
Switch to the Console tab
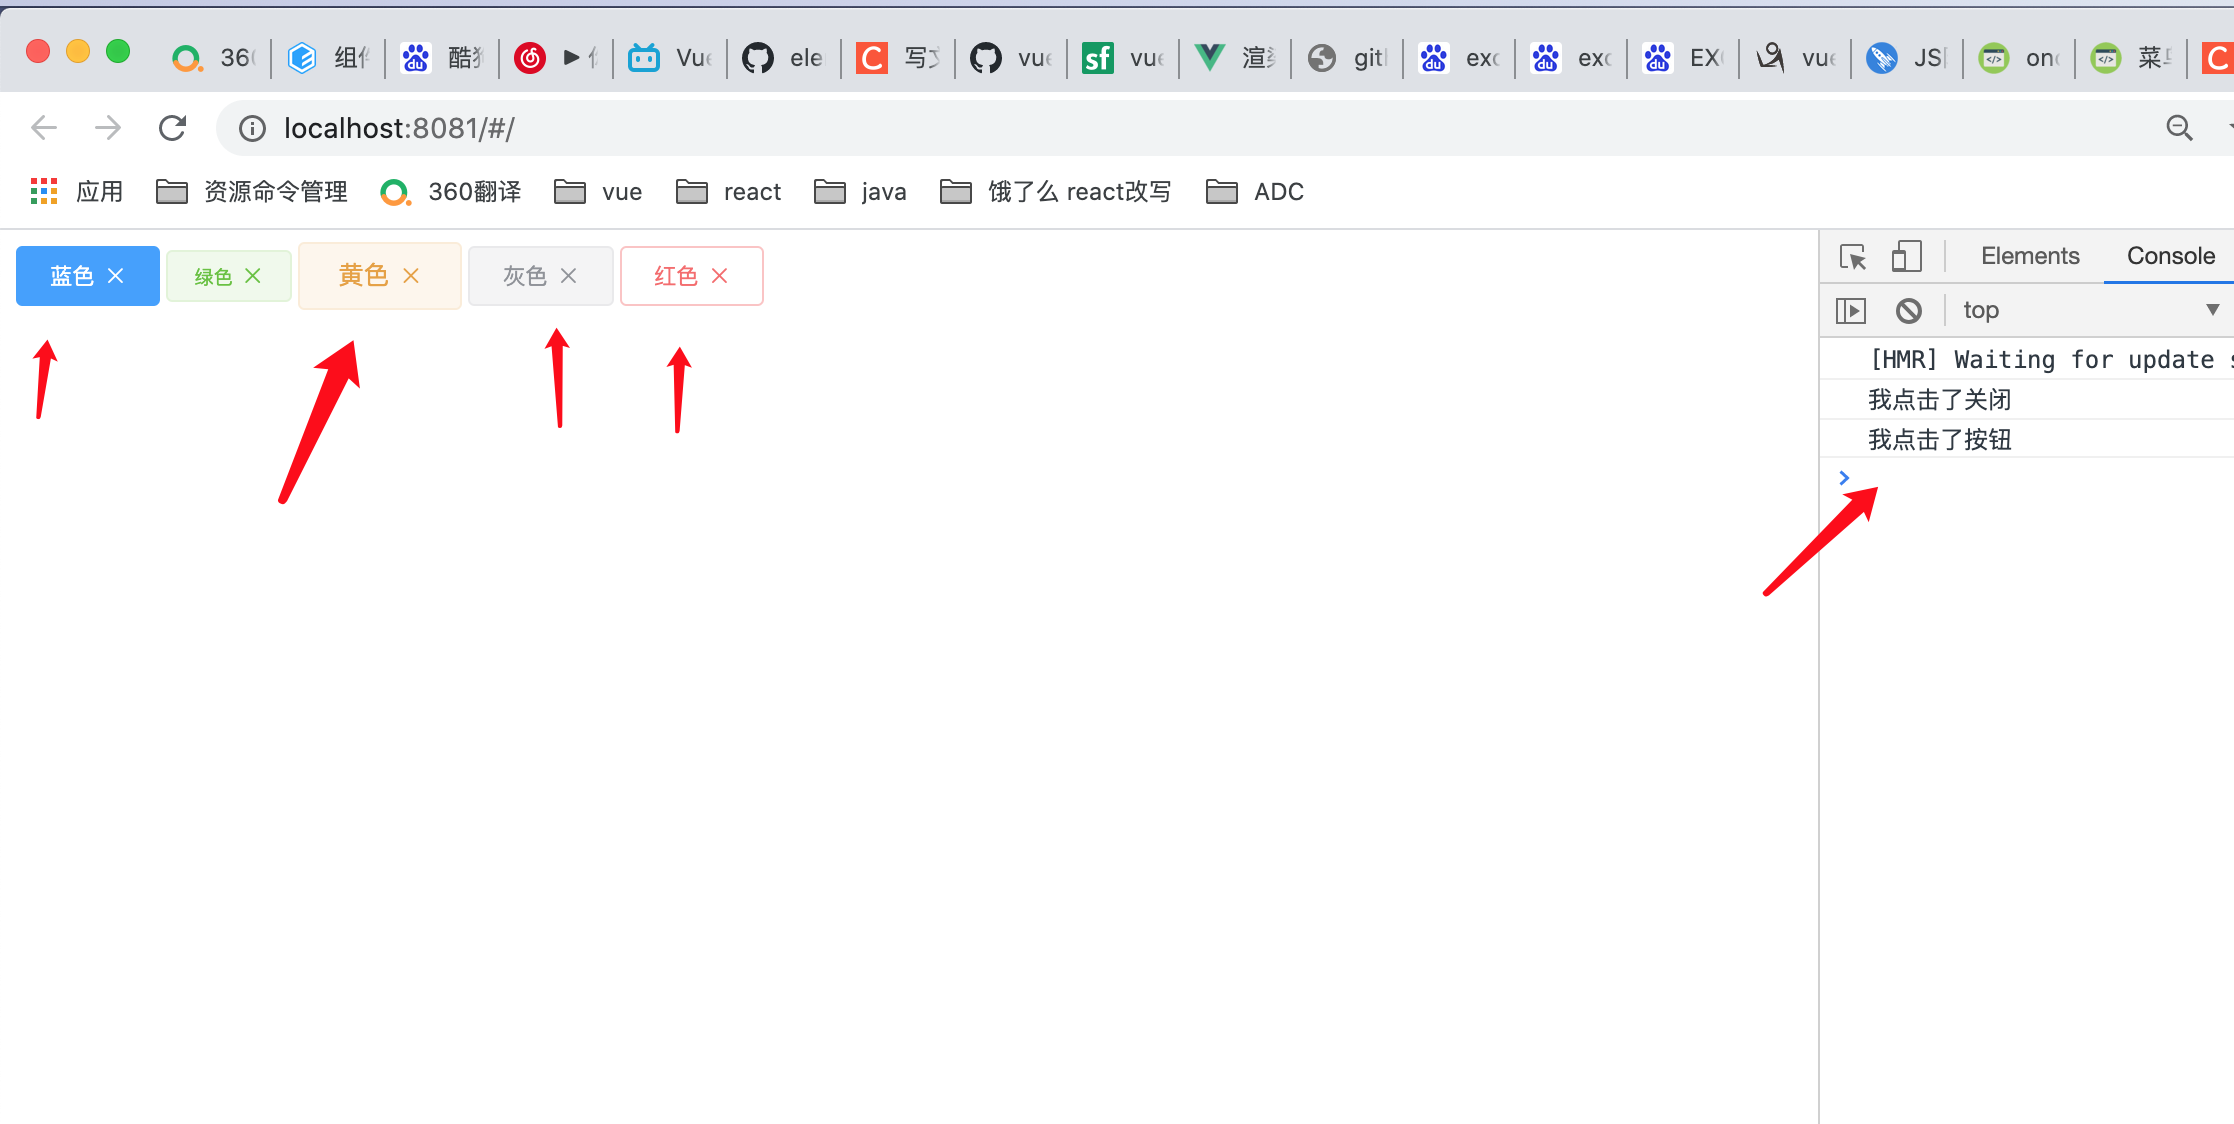2170,256
